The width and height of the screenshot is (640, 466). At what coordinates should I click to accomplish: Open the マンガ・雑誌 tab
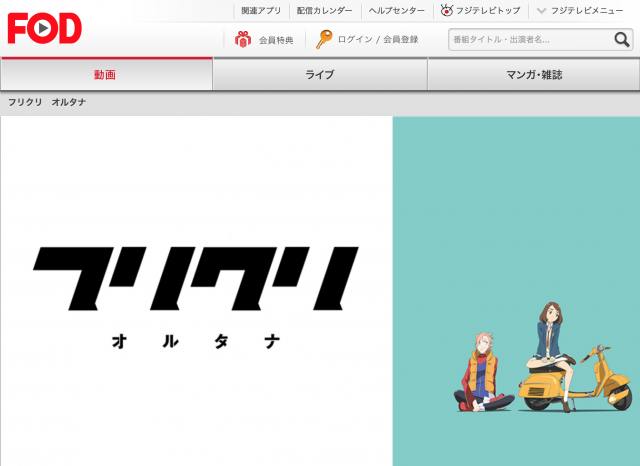[x=533, y=75]
